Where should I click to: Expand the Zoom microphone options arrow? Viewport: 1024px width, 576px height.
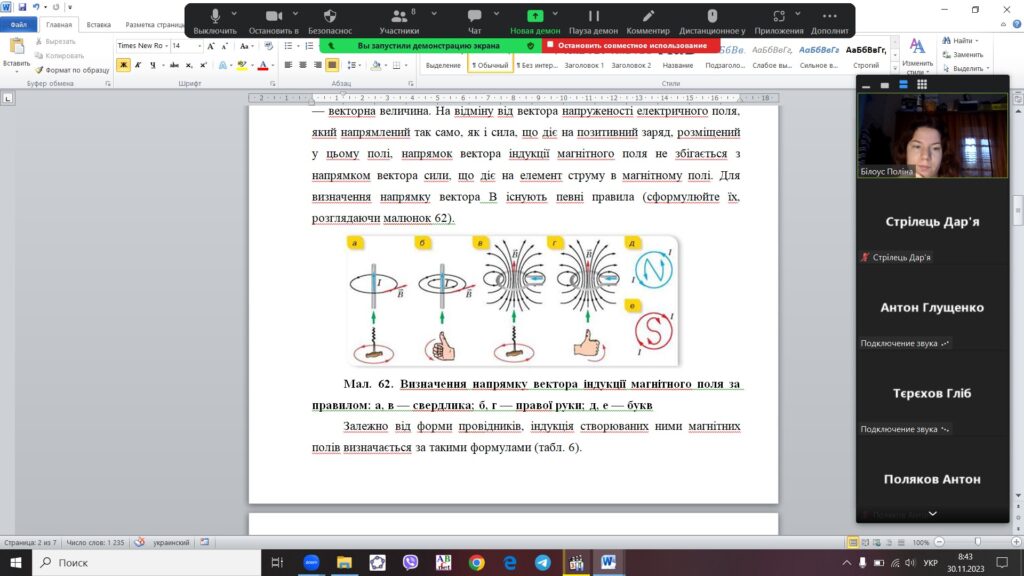click(x=234, y=14)
